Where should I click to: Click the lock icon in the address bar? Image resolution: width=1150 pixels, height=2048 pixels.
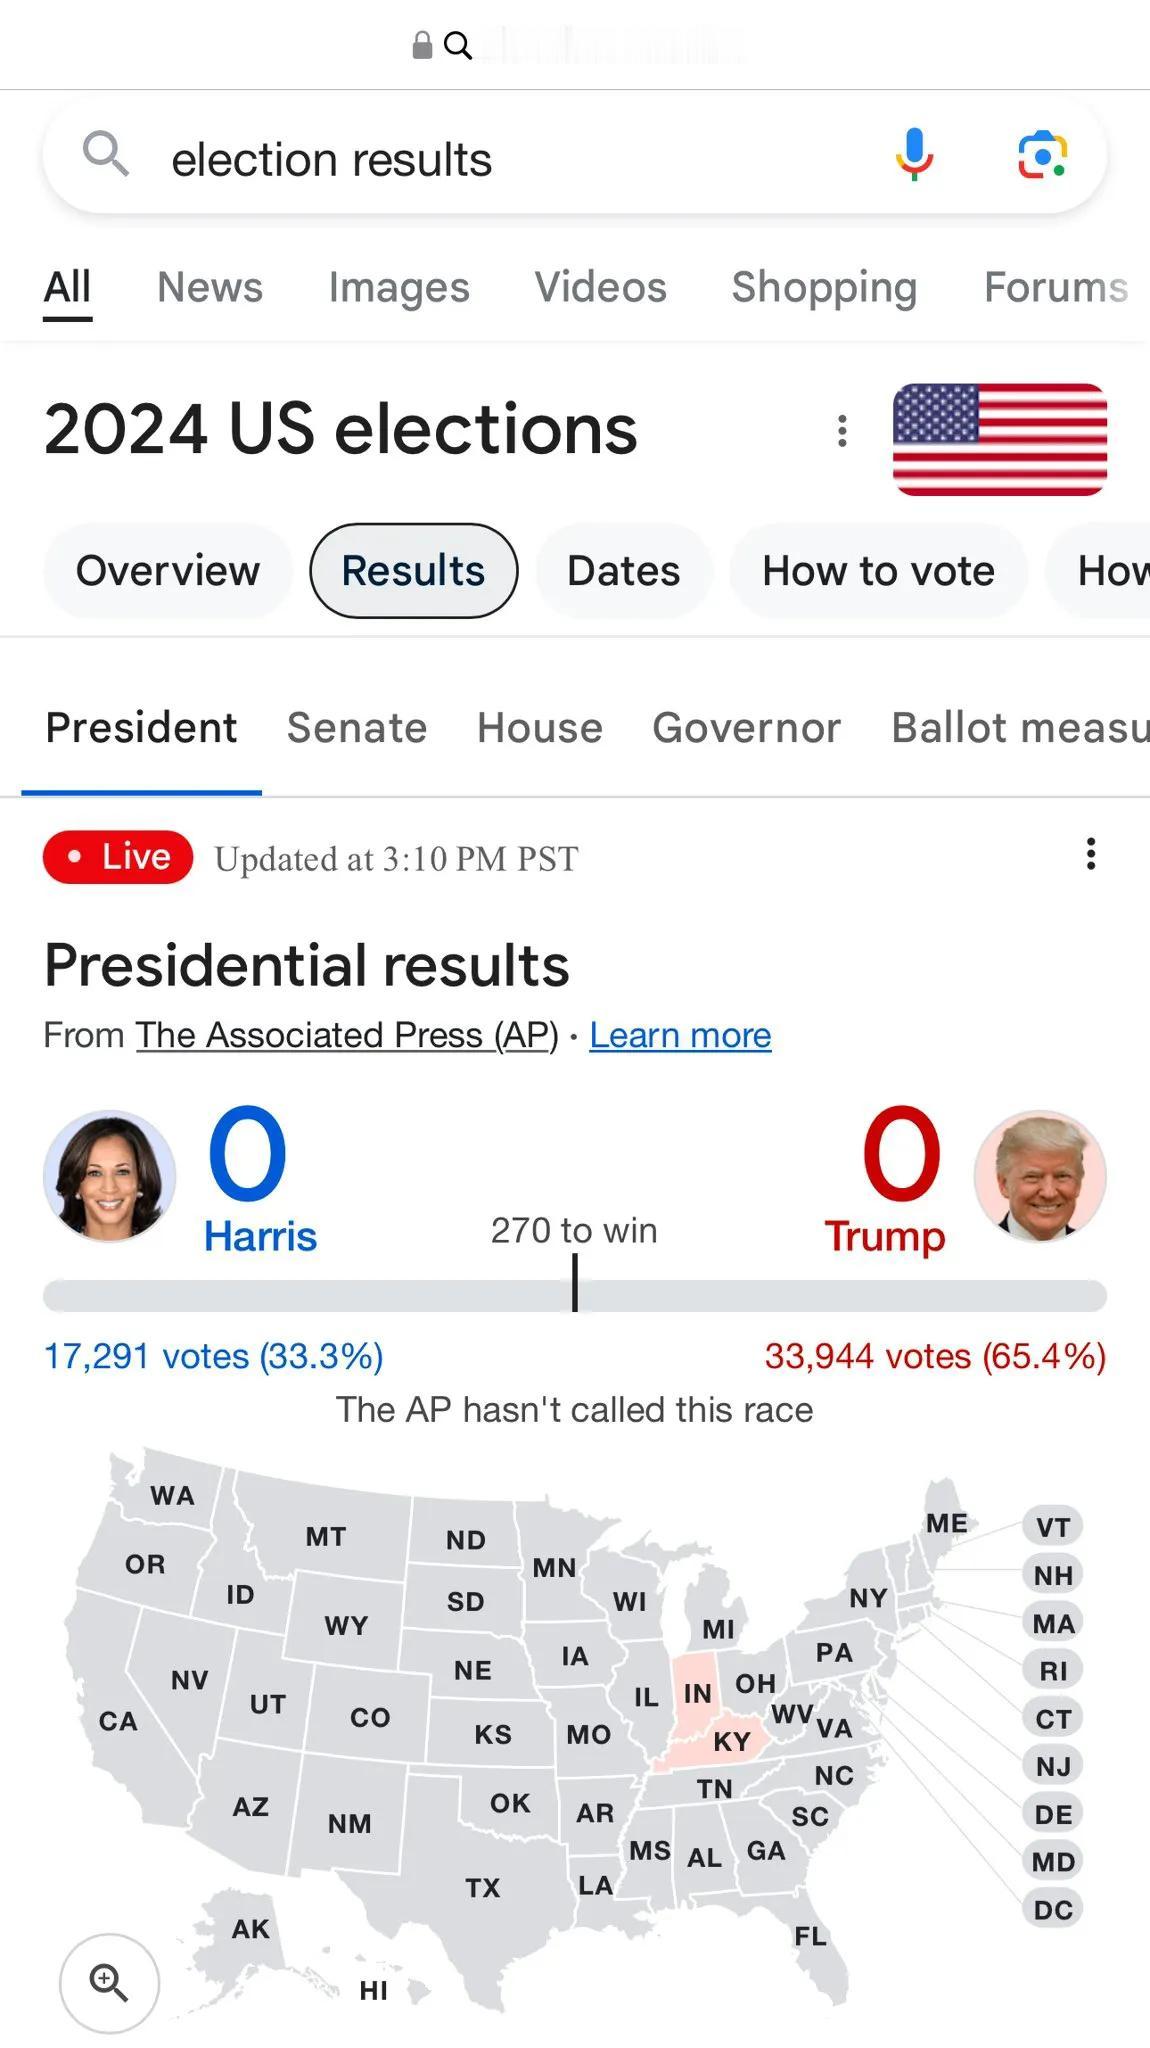(x=422, y=45)
